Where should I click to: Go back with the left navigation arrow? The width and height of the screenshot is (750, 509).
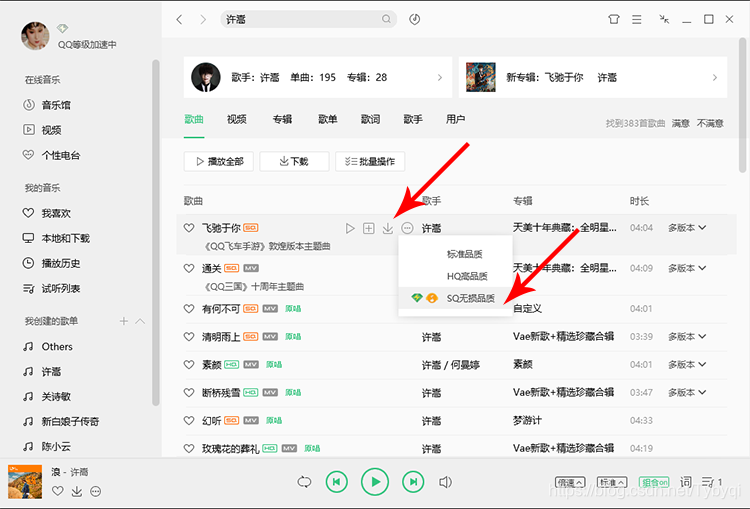coord(179,20)
